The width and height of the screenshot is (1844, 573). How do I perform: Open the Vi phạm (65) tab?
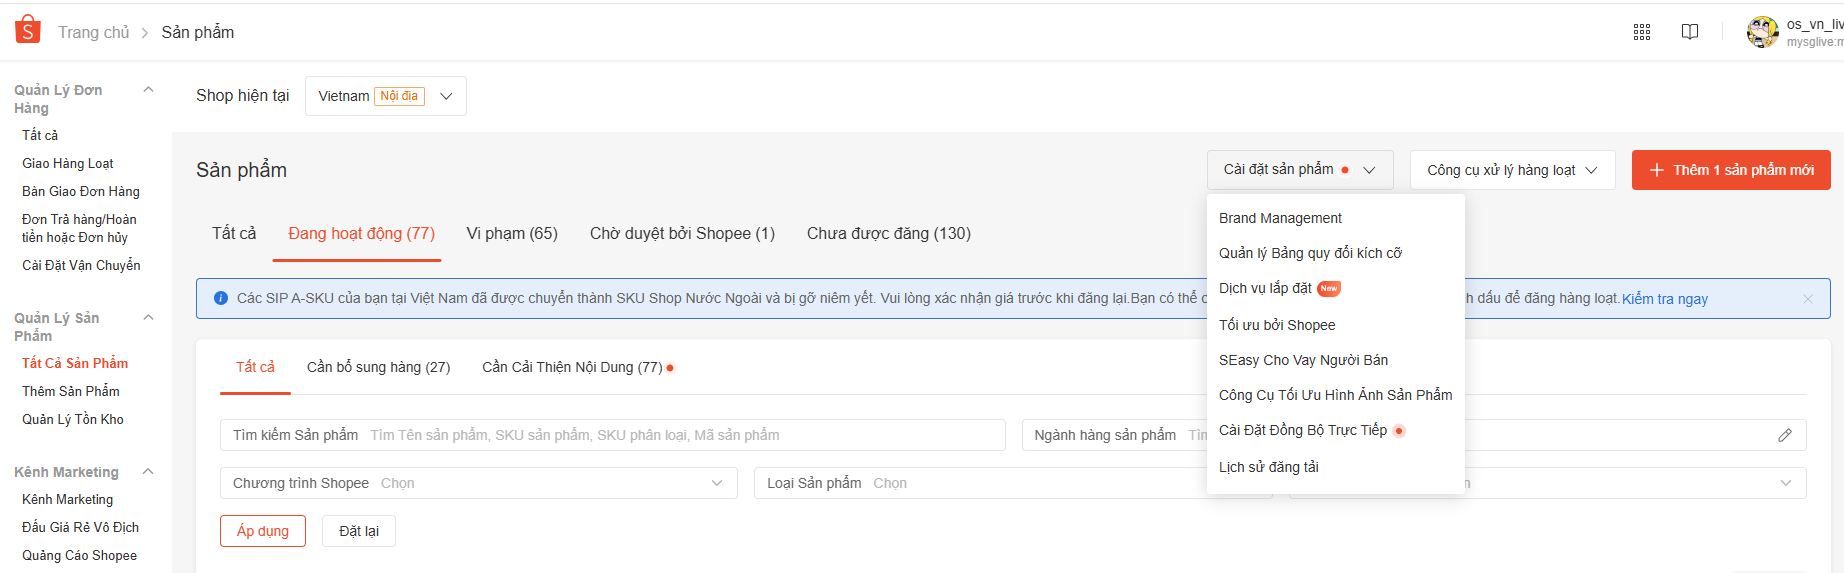pyautogui.click(x=512, y=233)
